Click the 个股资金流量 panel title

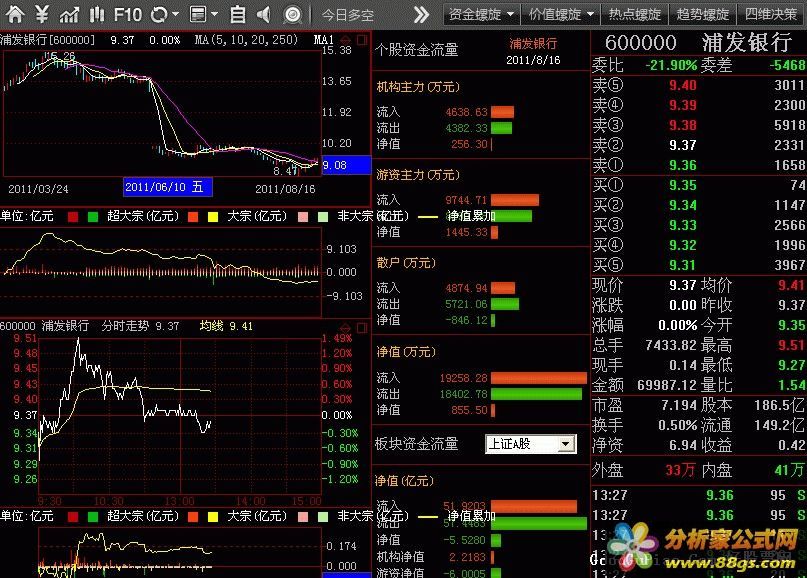click(416, 49)
